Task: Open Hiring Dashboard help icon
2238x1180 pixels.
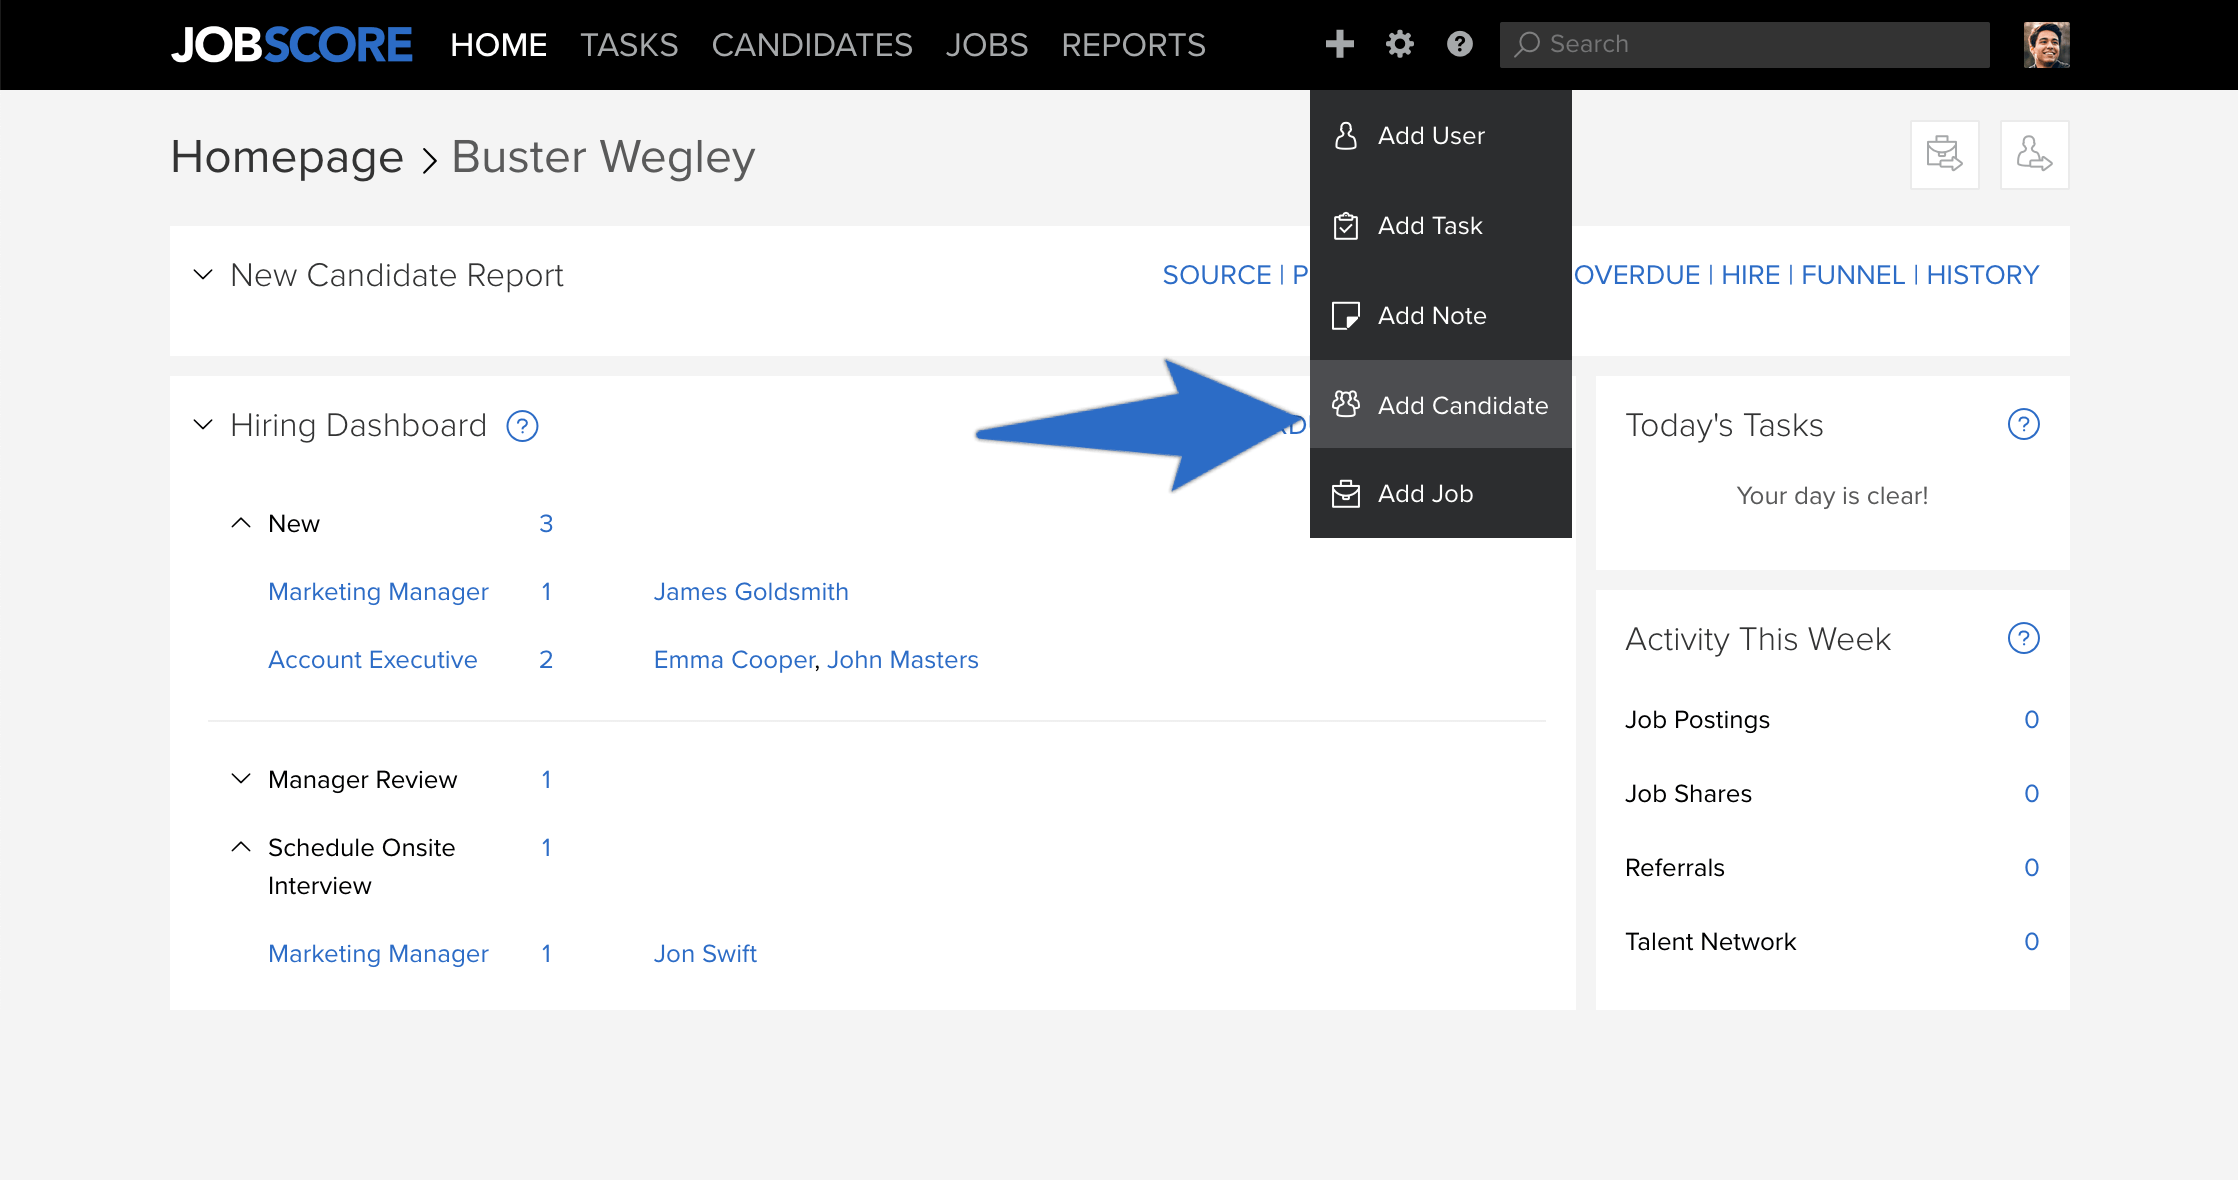Action: point(522,426)
